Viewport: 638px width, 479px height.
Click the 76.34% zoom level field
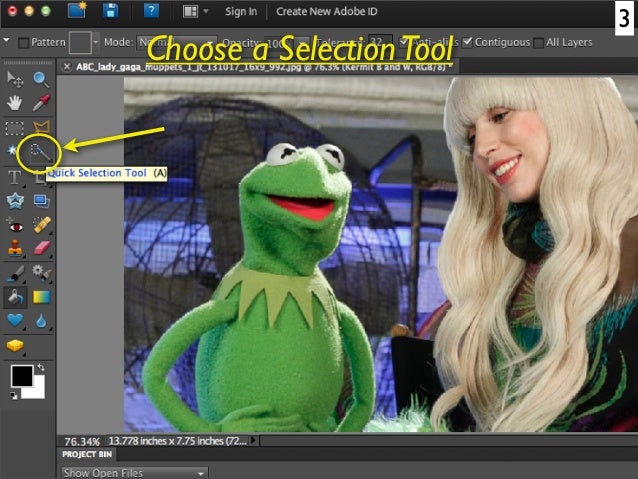(x=82, y=441)
